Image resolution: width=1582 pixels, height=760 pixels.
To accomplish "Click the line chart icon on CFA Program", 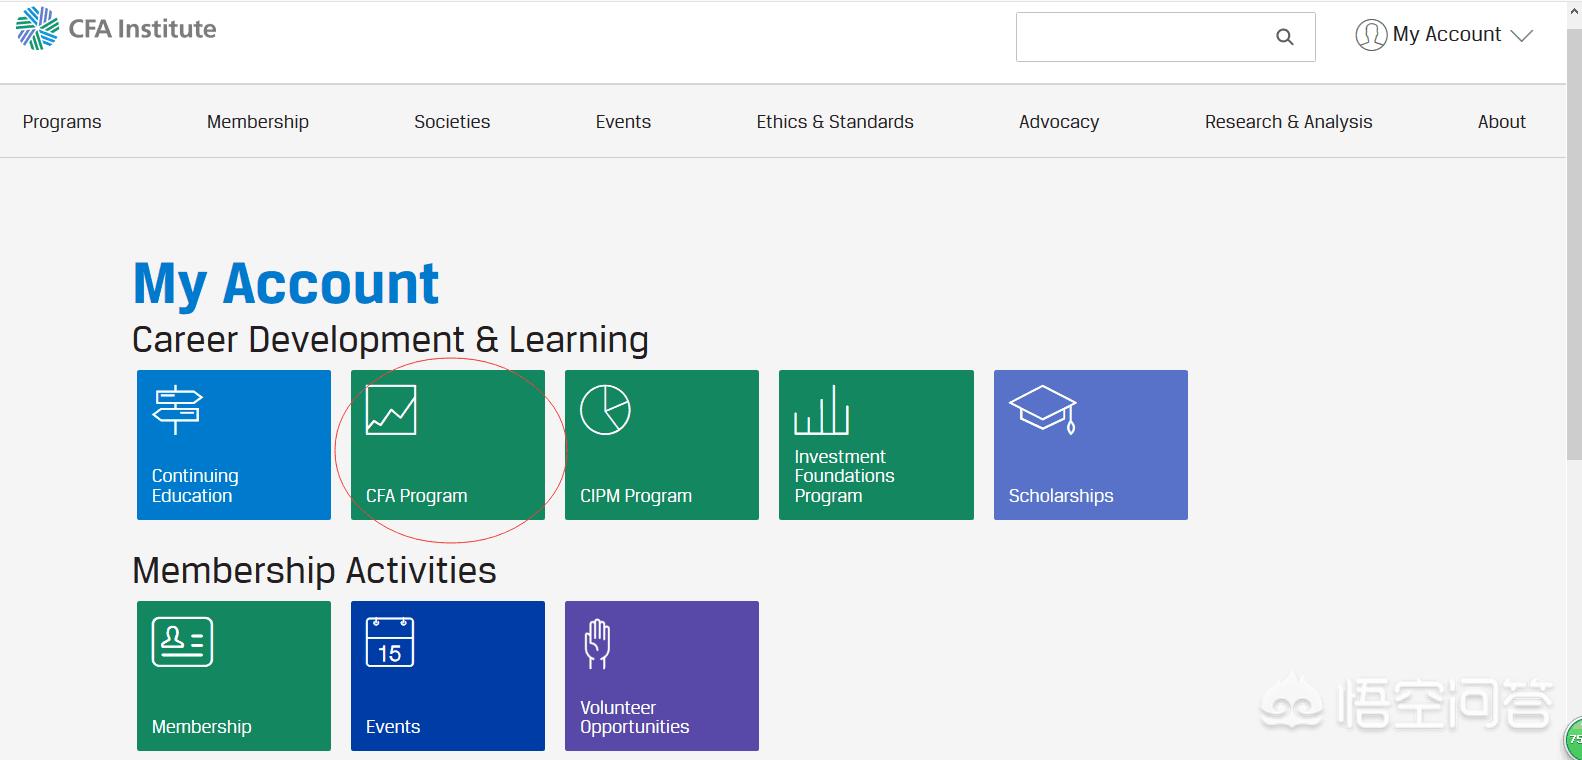I will click(391, 410).
